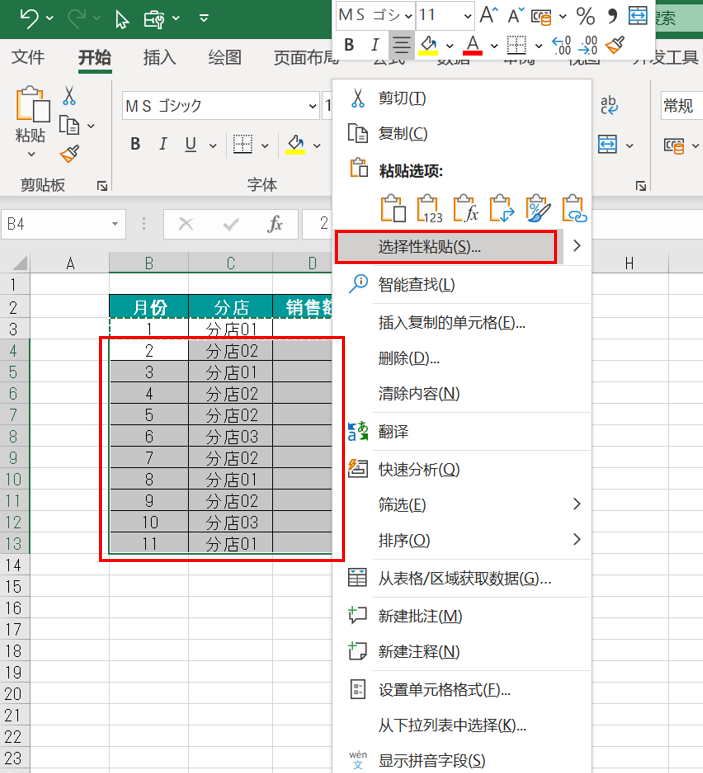Toggle Bold in the mini toolbar
The height and width of the screenshot is (773, 703).
pyautogui.click(x=349, y=45)
